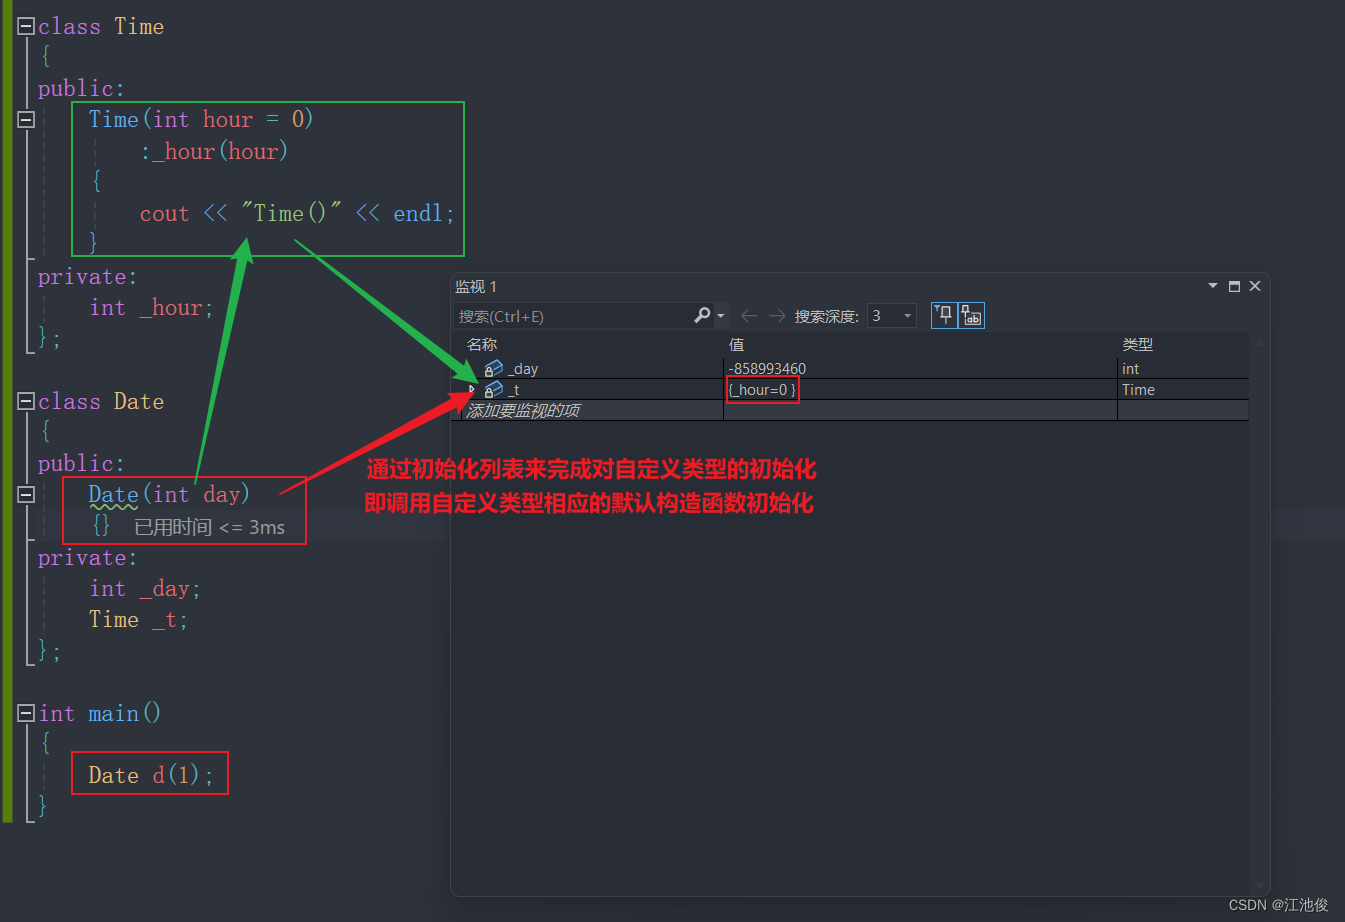1345x922 pixels.
Task: Click the _day field icon
Action: (x=494, y=369)
